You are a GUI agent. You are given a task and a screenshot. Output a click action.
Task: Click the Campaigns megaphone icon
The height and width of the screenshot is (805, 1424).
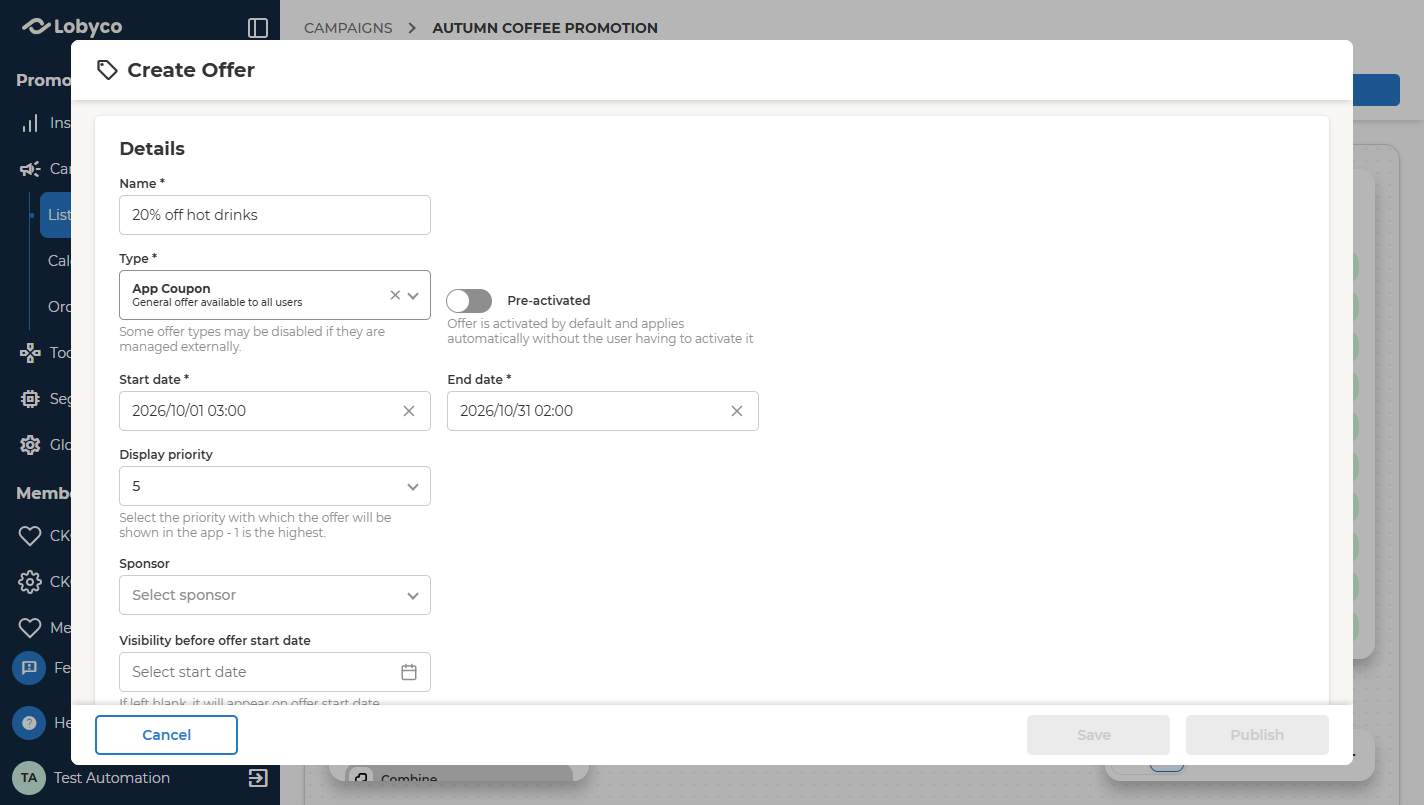(31, 169)
